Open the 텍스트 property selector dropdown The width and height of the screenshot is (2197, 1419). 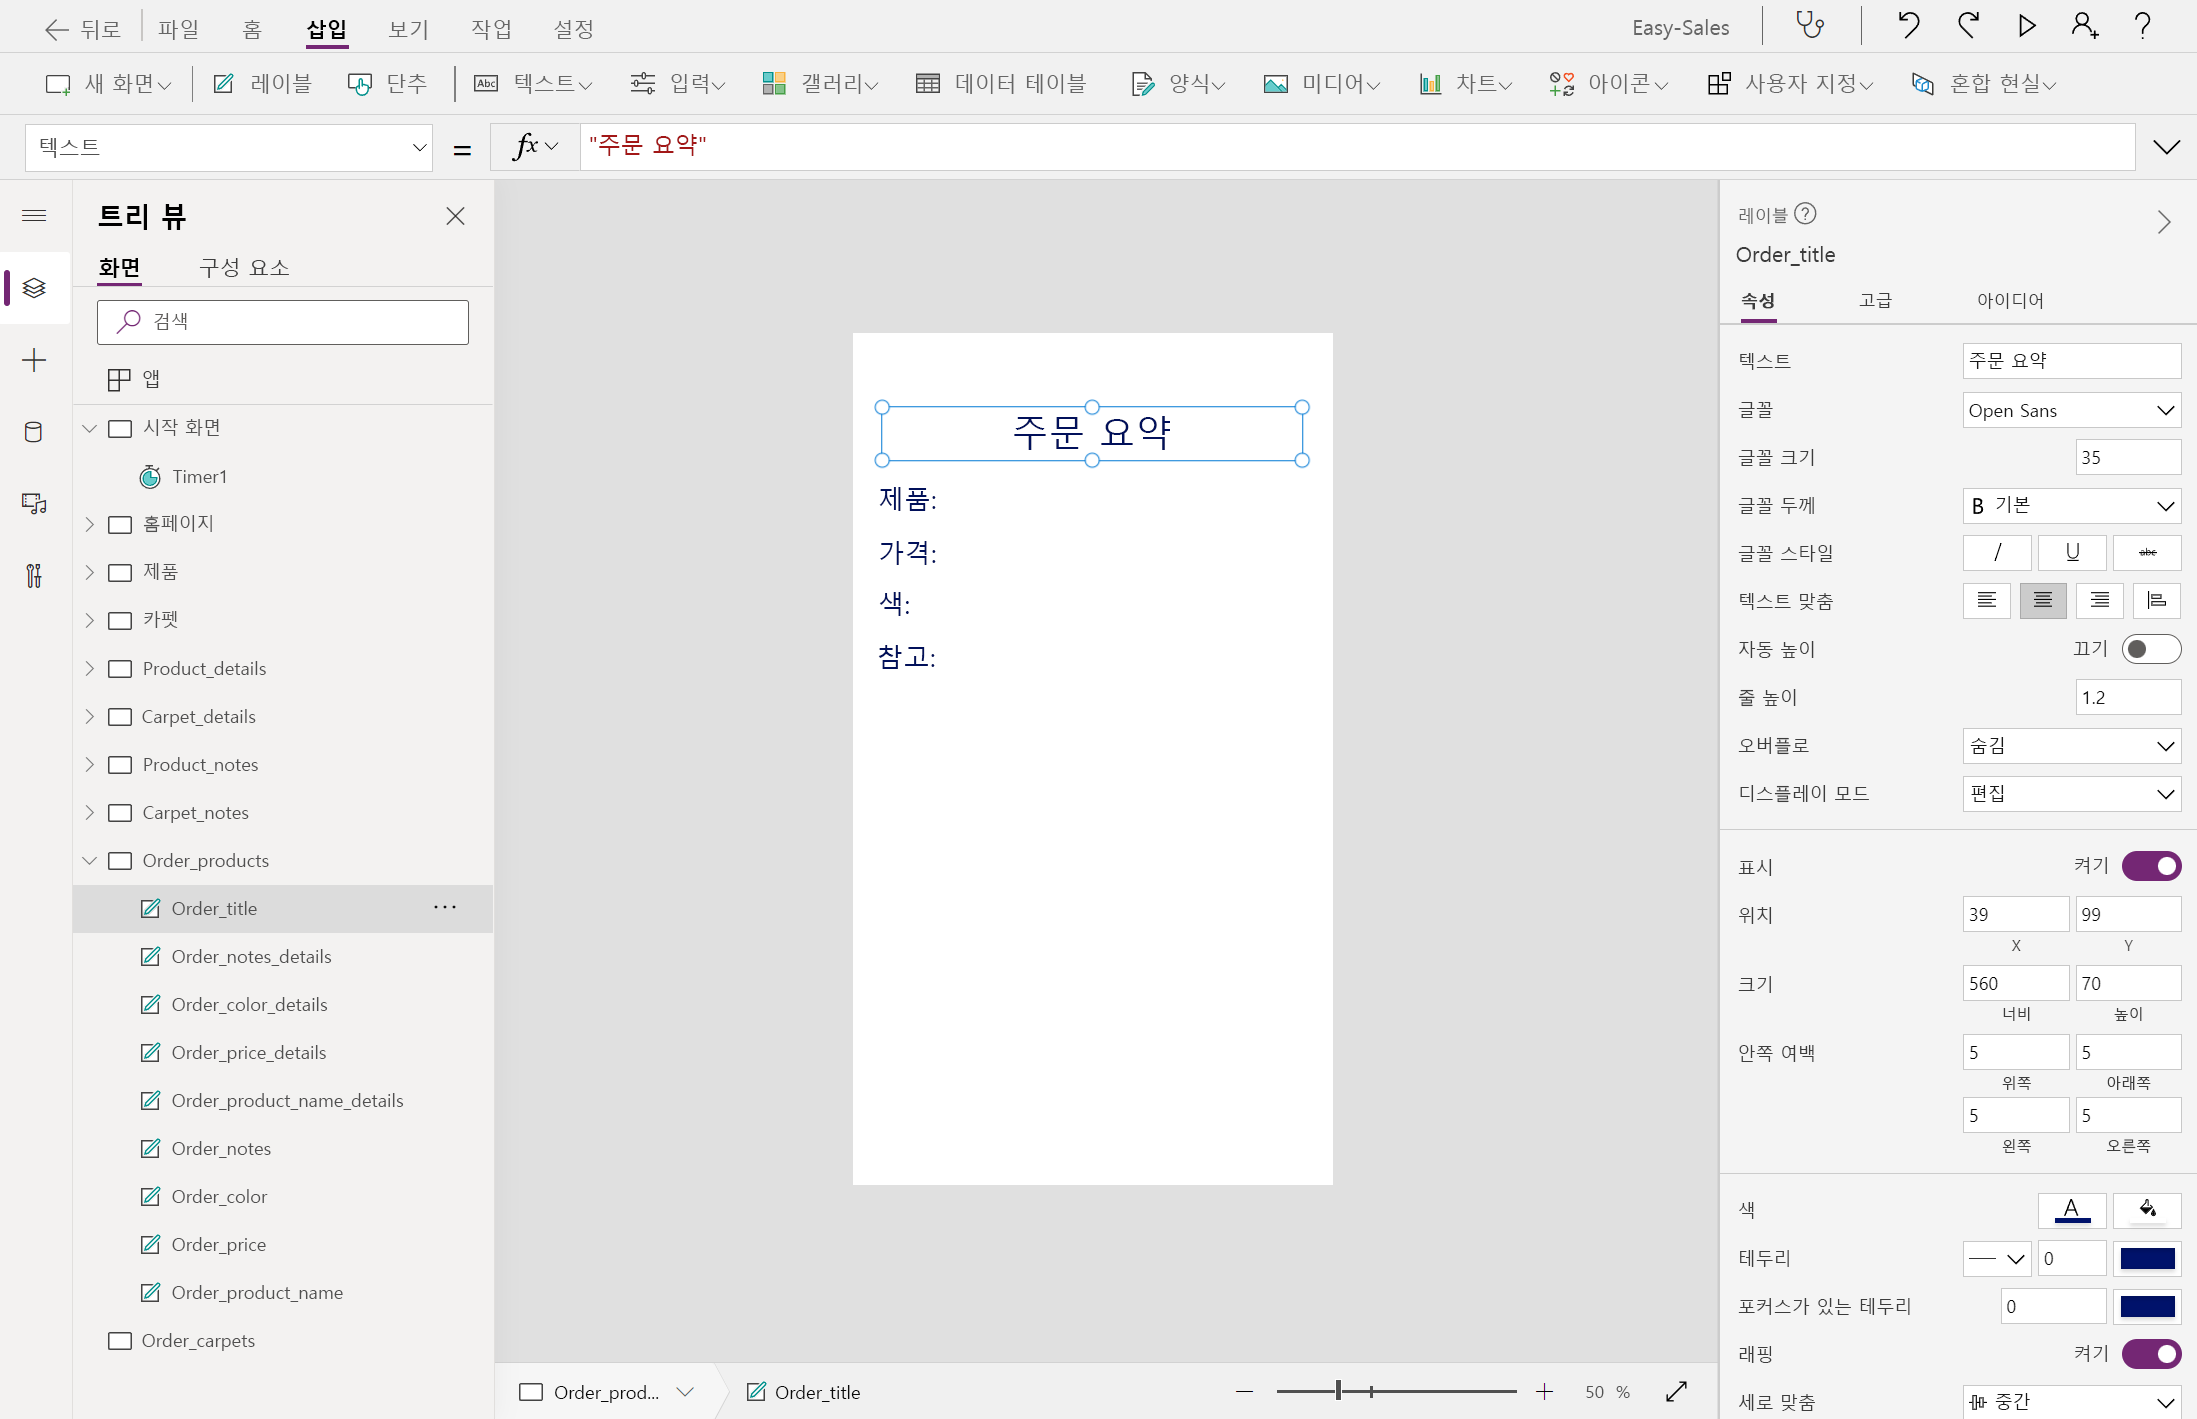pos(229,148)
